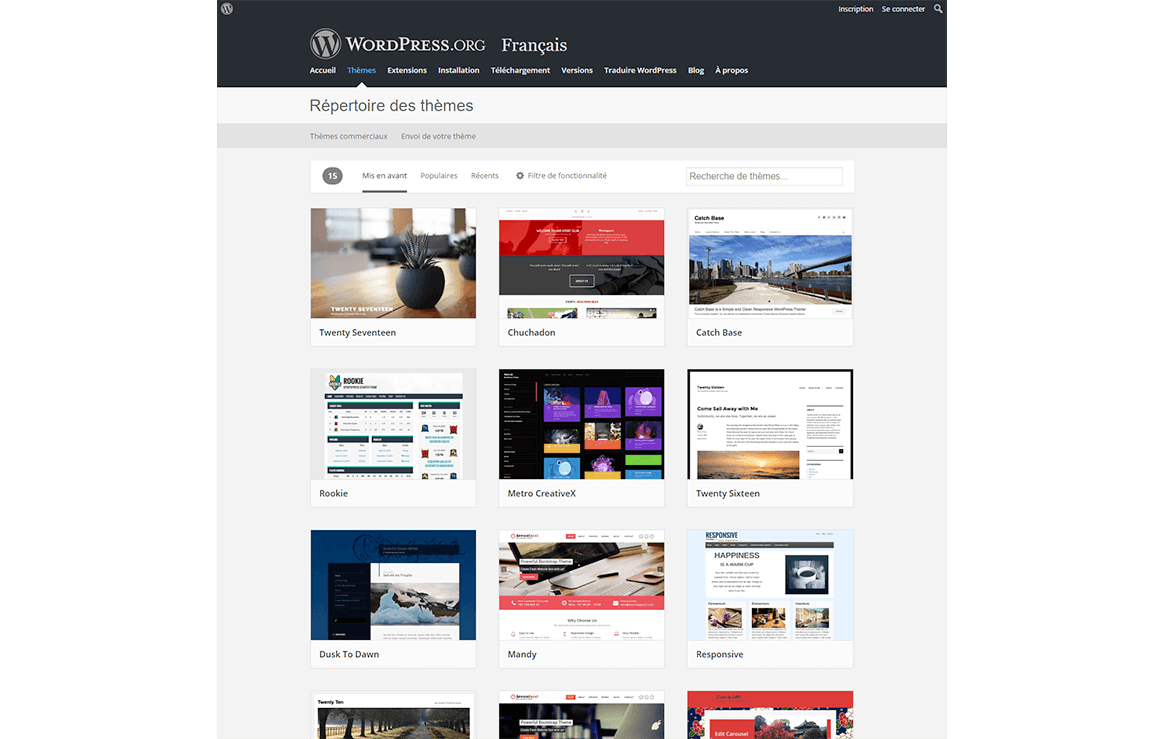Click the Chuchadon theme name

[531, 333]
